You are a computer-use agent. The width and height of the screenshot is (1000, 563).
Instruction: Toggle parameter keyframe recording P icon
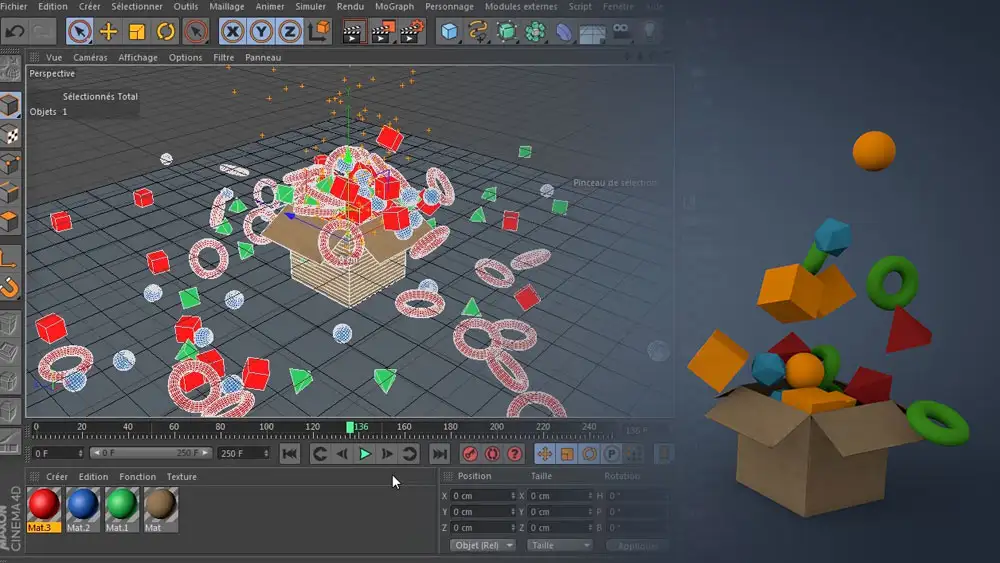coord(612,454)
